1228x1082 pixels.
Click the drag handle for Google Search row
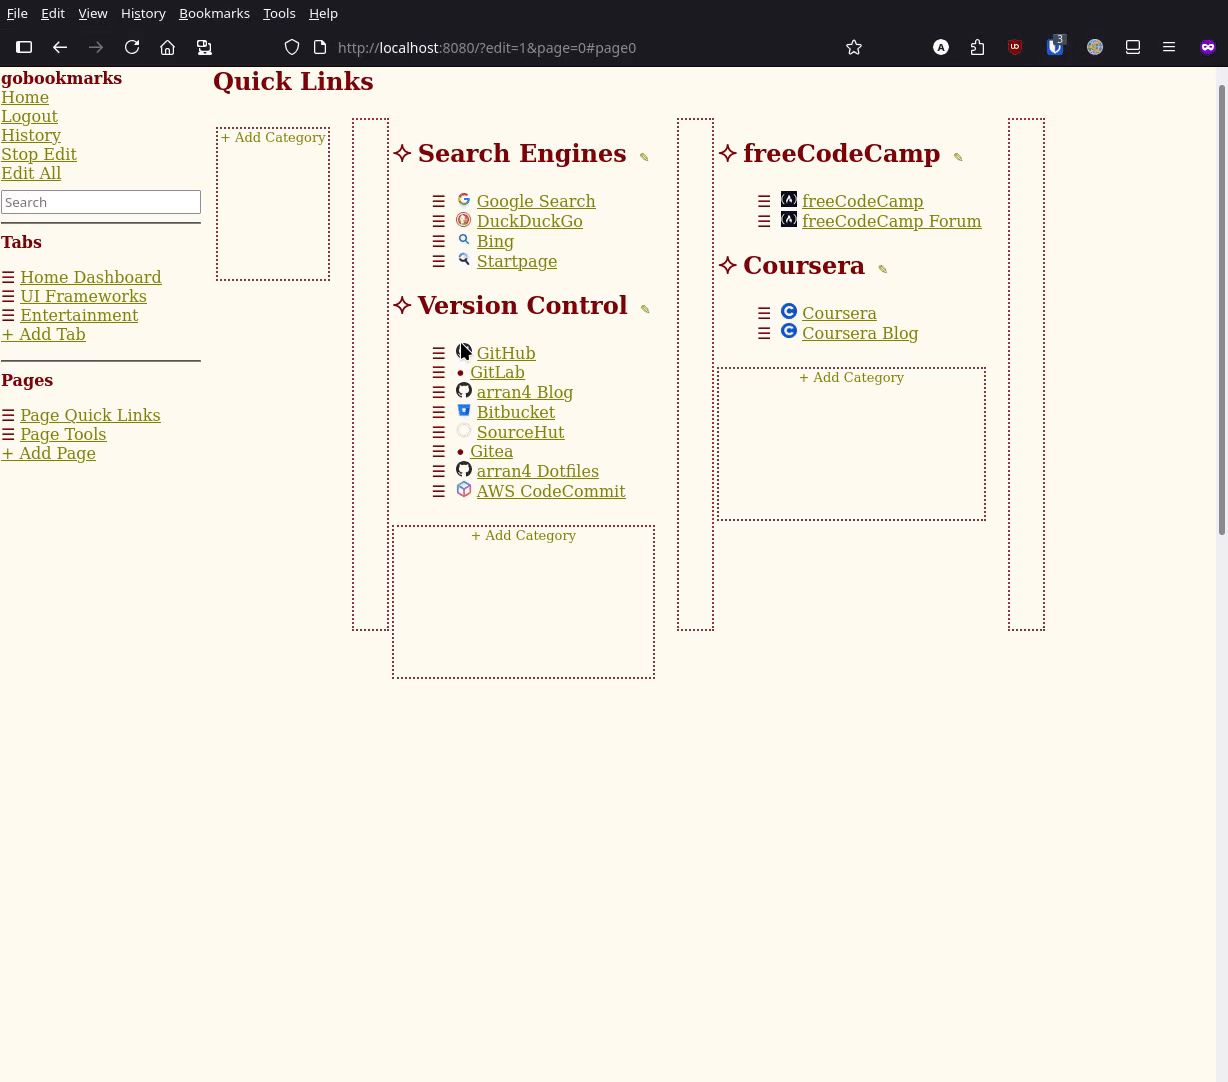(x=439, y=201)
